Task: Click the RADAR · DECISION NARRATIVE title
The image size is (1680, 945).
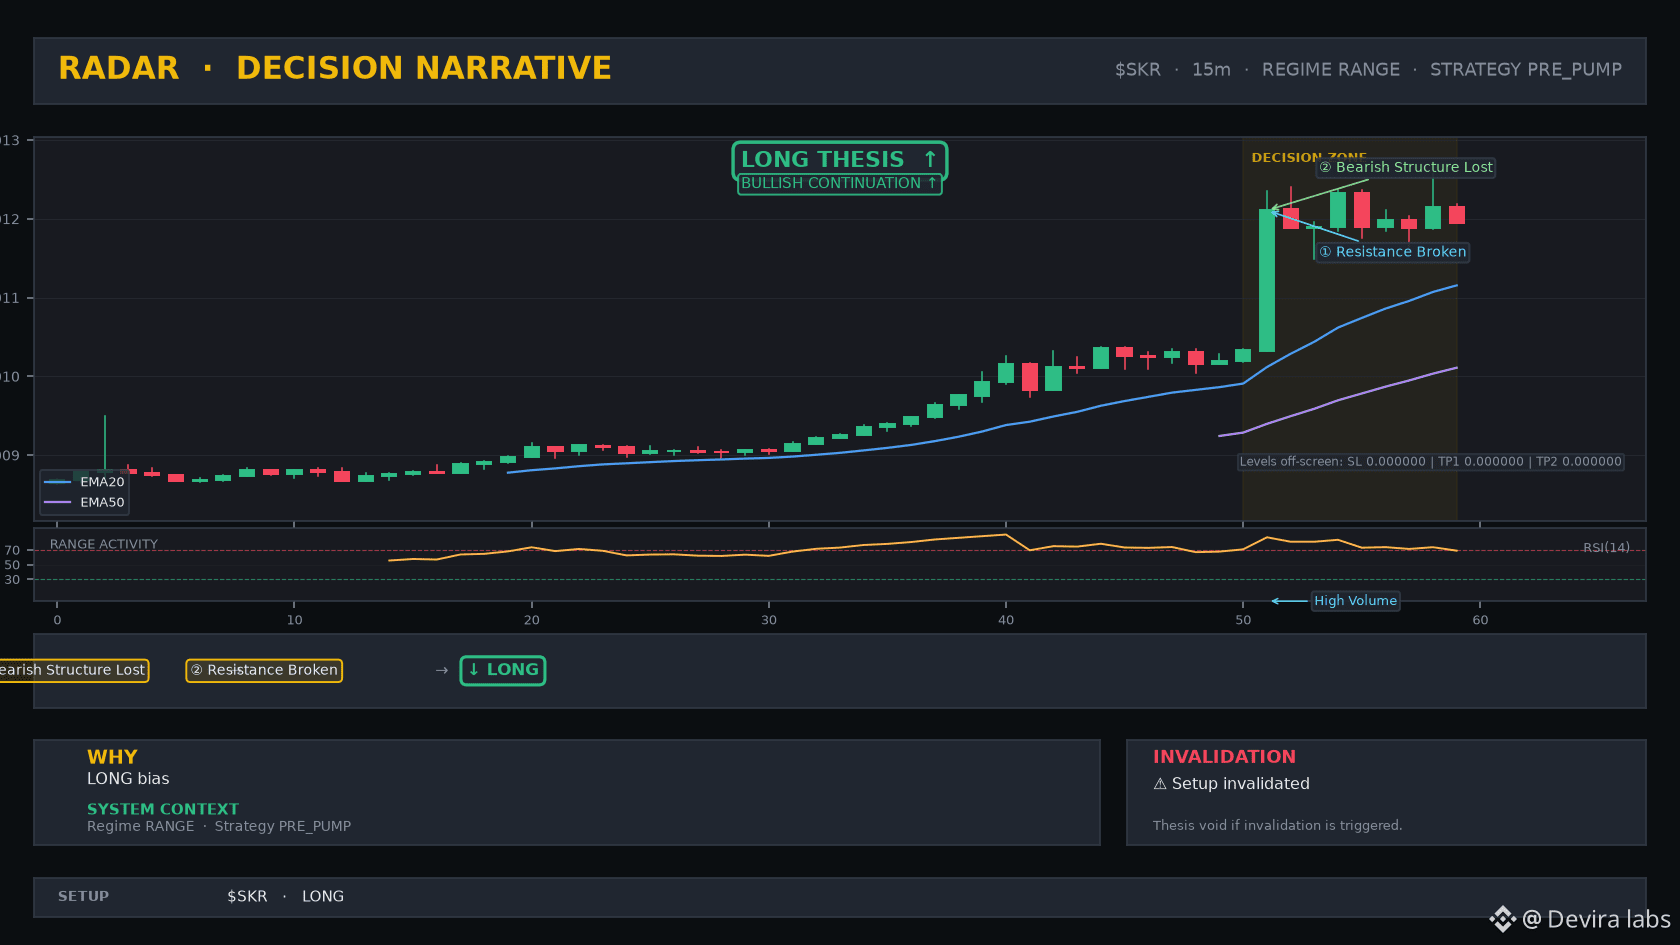Action: click(x=335, y=68)
